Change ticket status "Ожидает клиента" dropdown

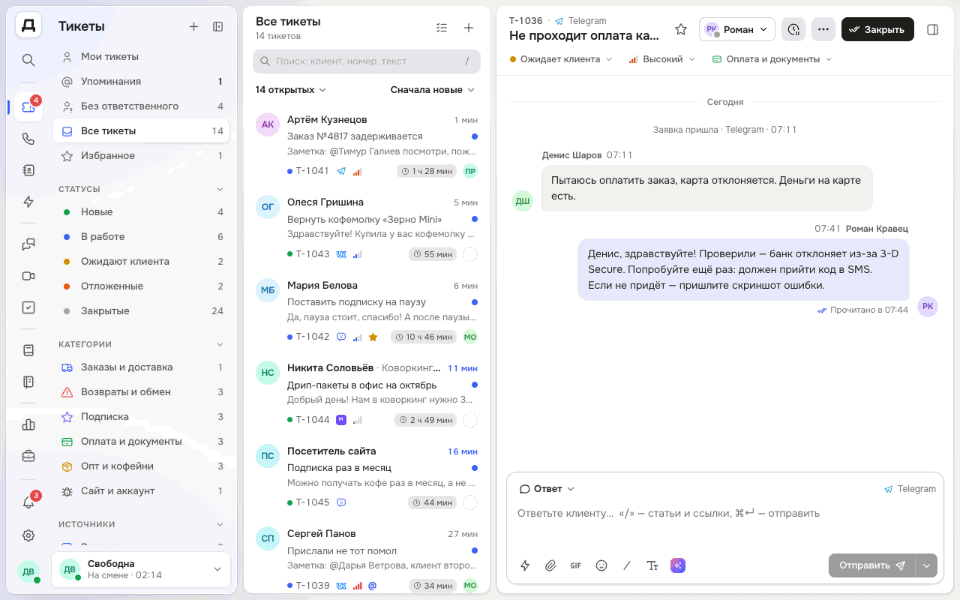point(560,59)
